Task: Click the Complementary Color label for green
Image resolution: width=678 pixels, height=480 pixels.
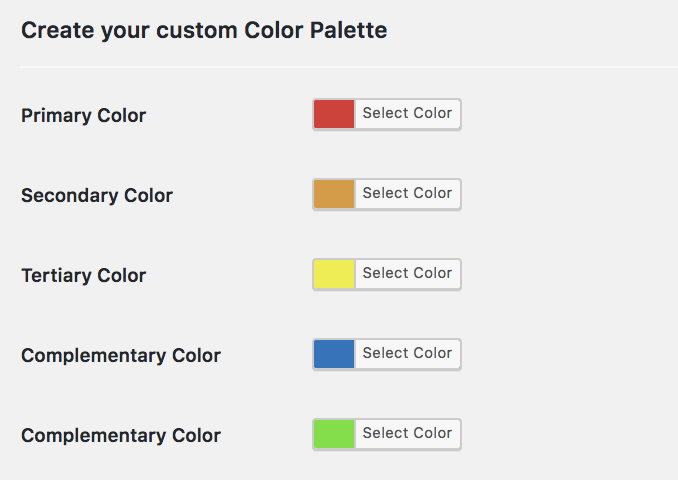Action: [x=121, y=436]
